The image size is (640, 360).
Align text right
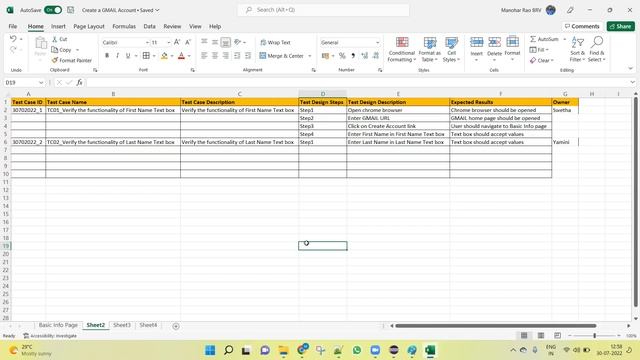click(225, 56)
